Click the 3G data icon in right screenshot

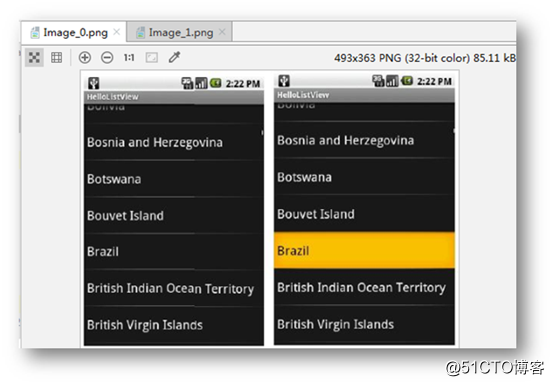coord(378,81)
